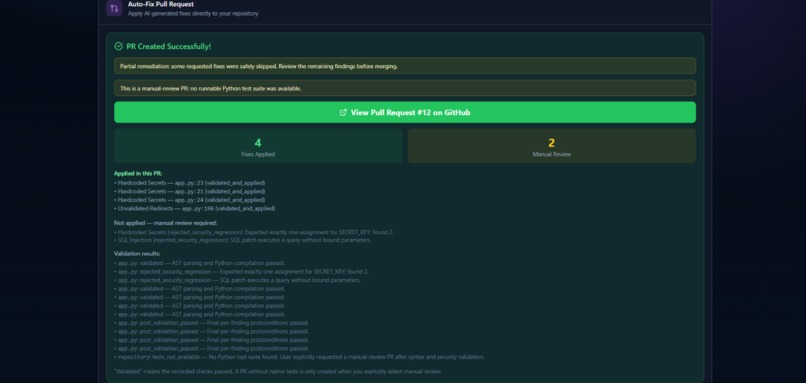Click 'Not applied — manual review required' heading
This screenshot has width=806, height=383.
[x=166, y=223]
